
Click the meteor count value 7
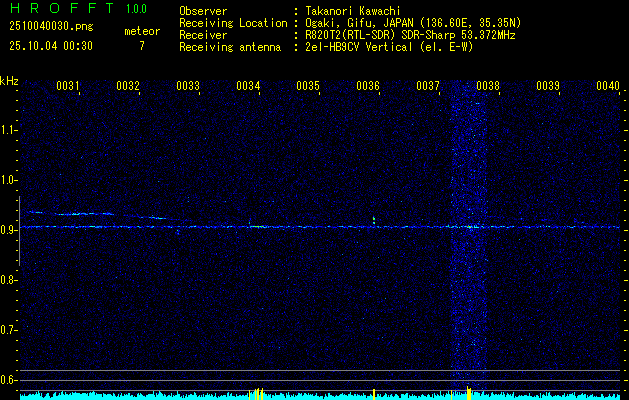point(142,46)
